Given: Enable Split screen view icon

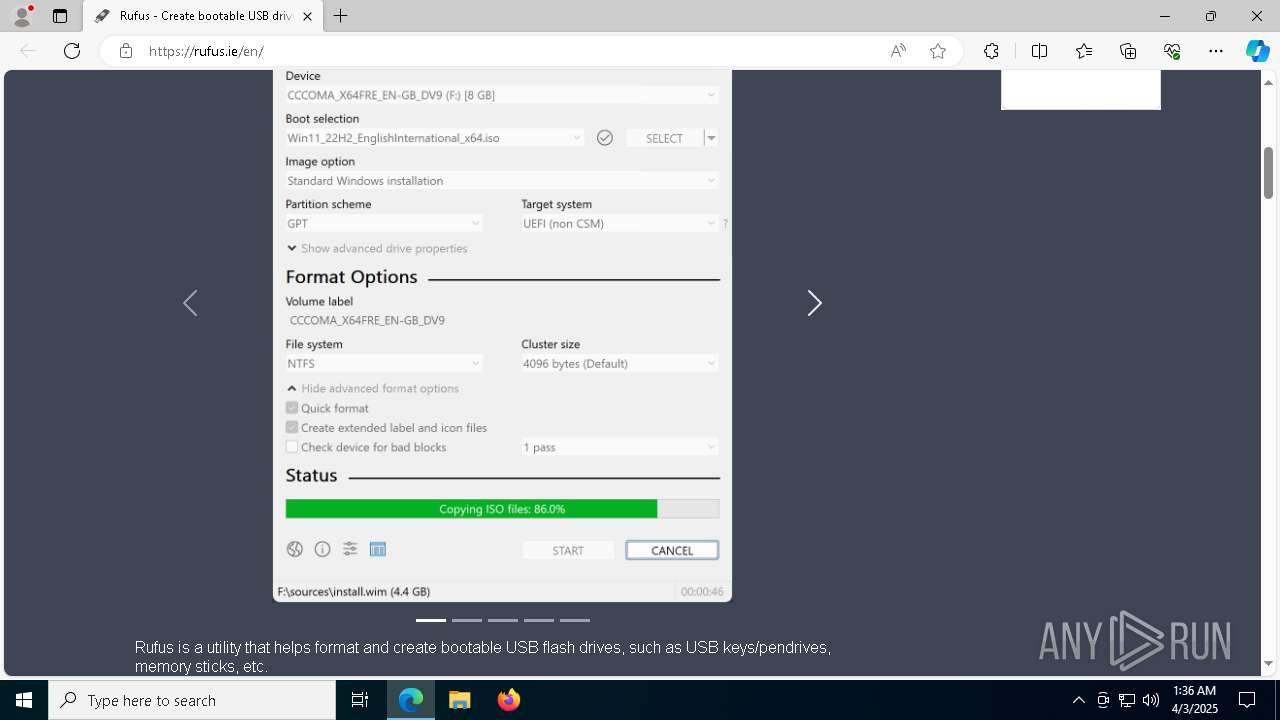Looking at the screenshot, I should point(1039,51).
